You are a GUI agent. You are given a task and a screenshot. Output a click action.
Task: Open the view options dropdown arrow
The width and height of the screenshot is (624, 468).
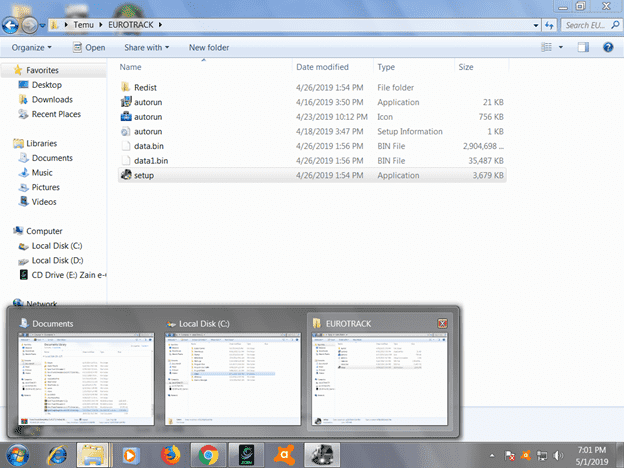coord(561,47)
